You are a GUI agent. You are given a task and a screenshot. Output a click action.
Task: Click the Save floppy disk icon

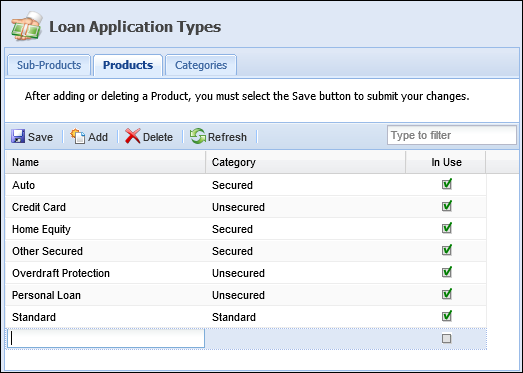(18, 136)
